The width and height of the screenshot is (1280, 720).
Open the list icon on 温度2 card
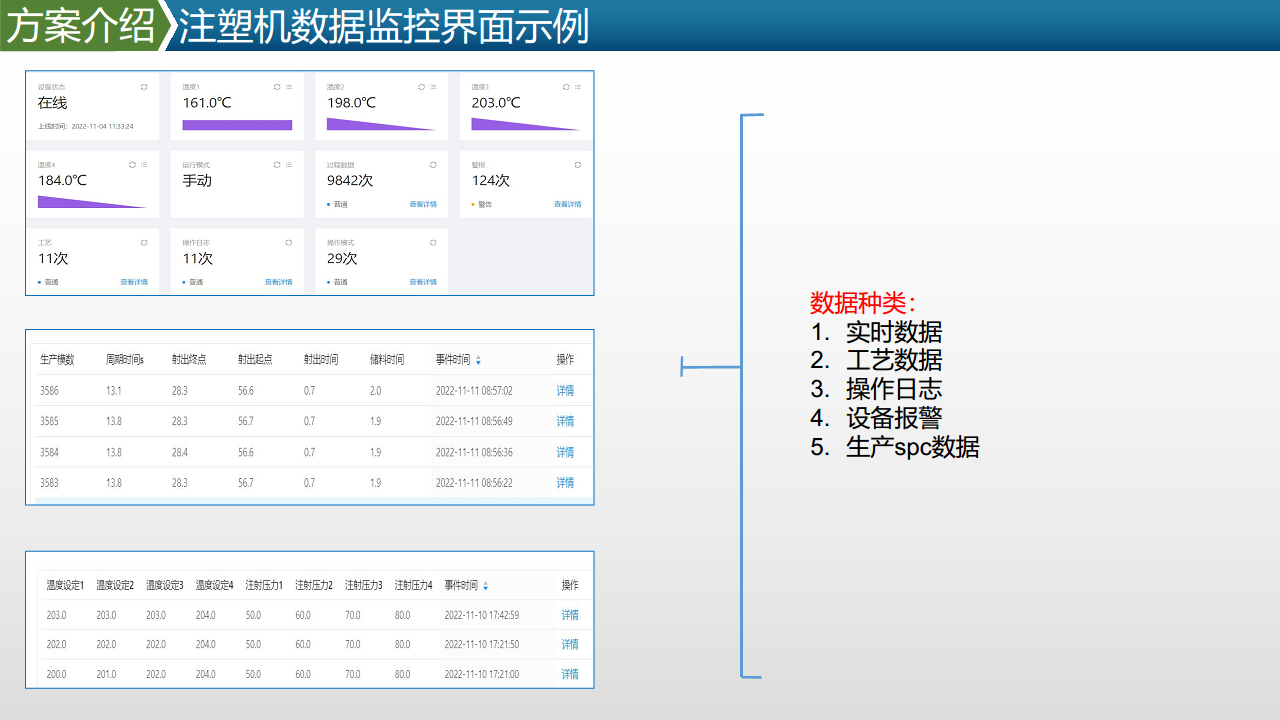[433, 87]
